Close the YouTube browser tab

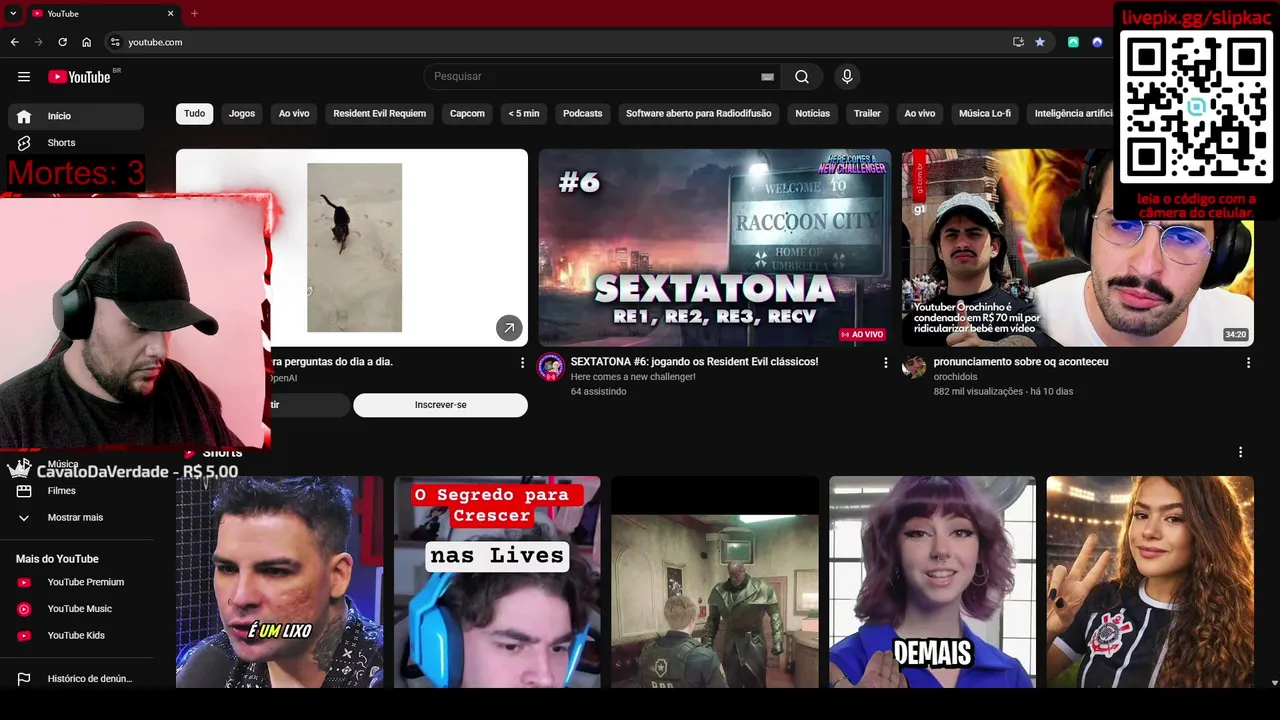[170, 14]
